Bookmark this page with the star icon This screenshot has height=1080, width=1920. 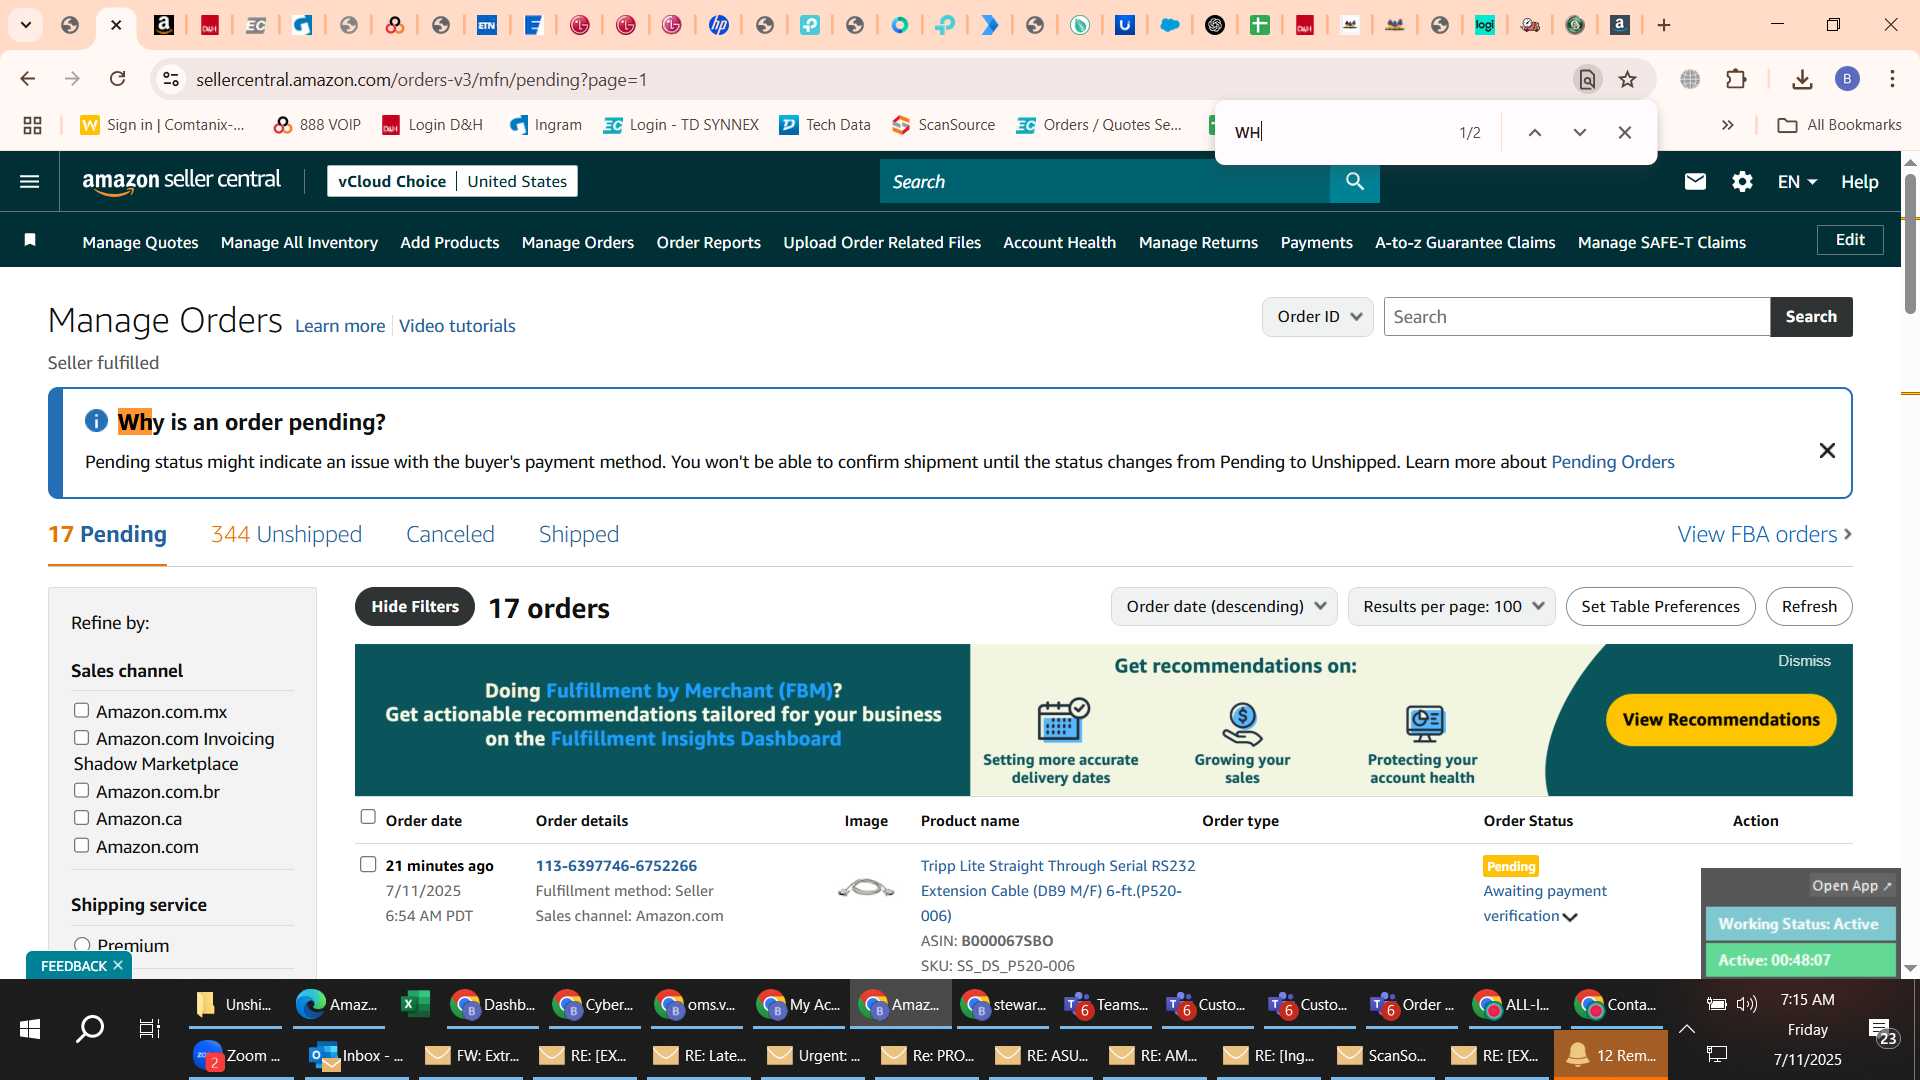(1628, 79)
